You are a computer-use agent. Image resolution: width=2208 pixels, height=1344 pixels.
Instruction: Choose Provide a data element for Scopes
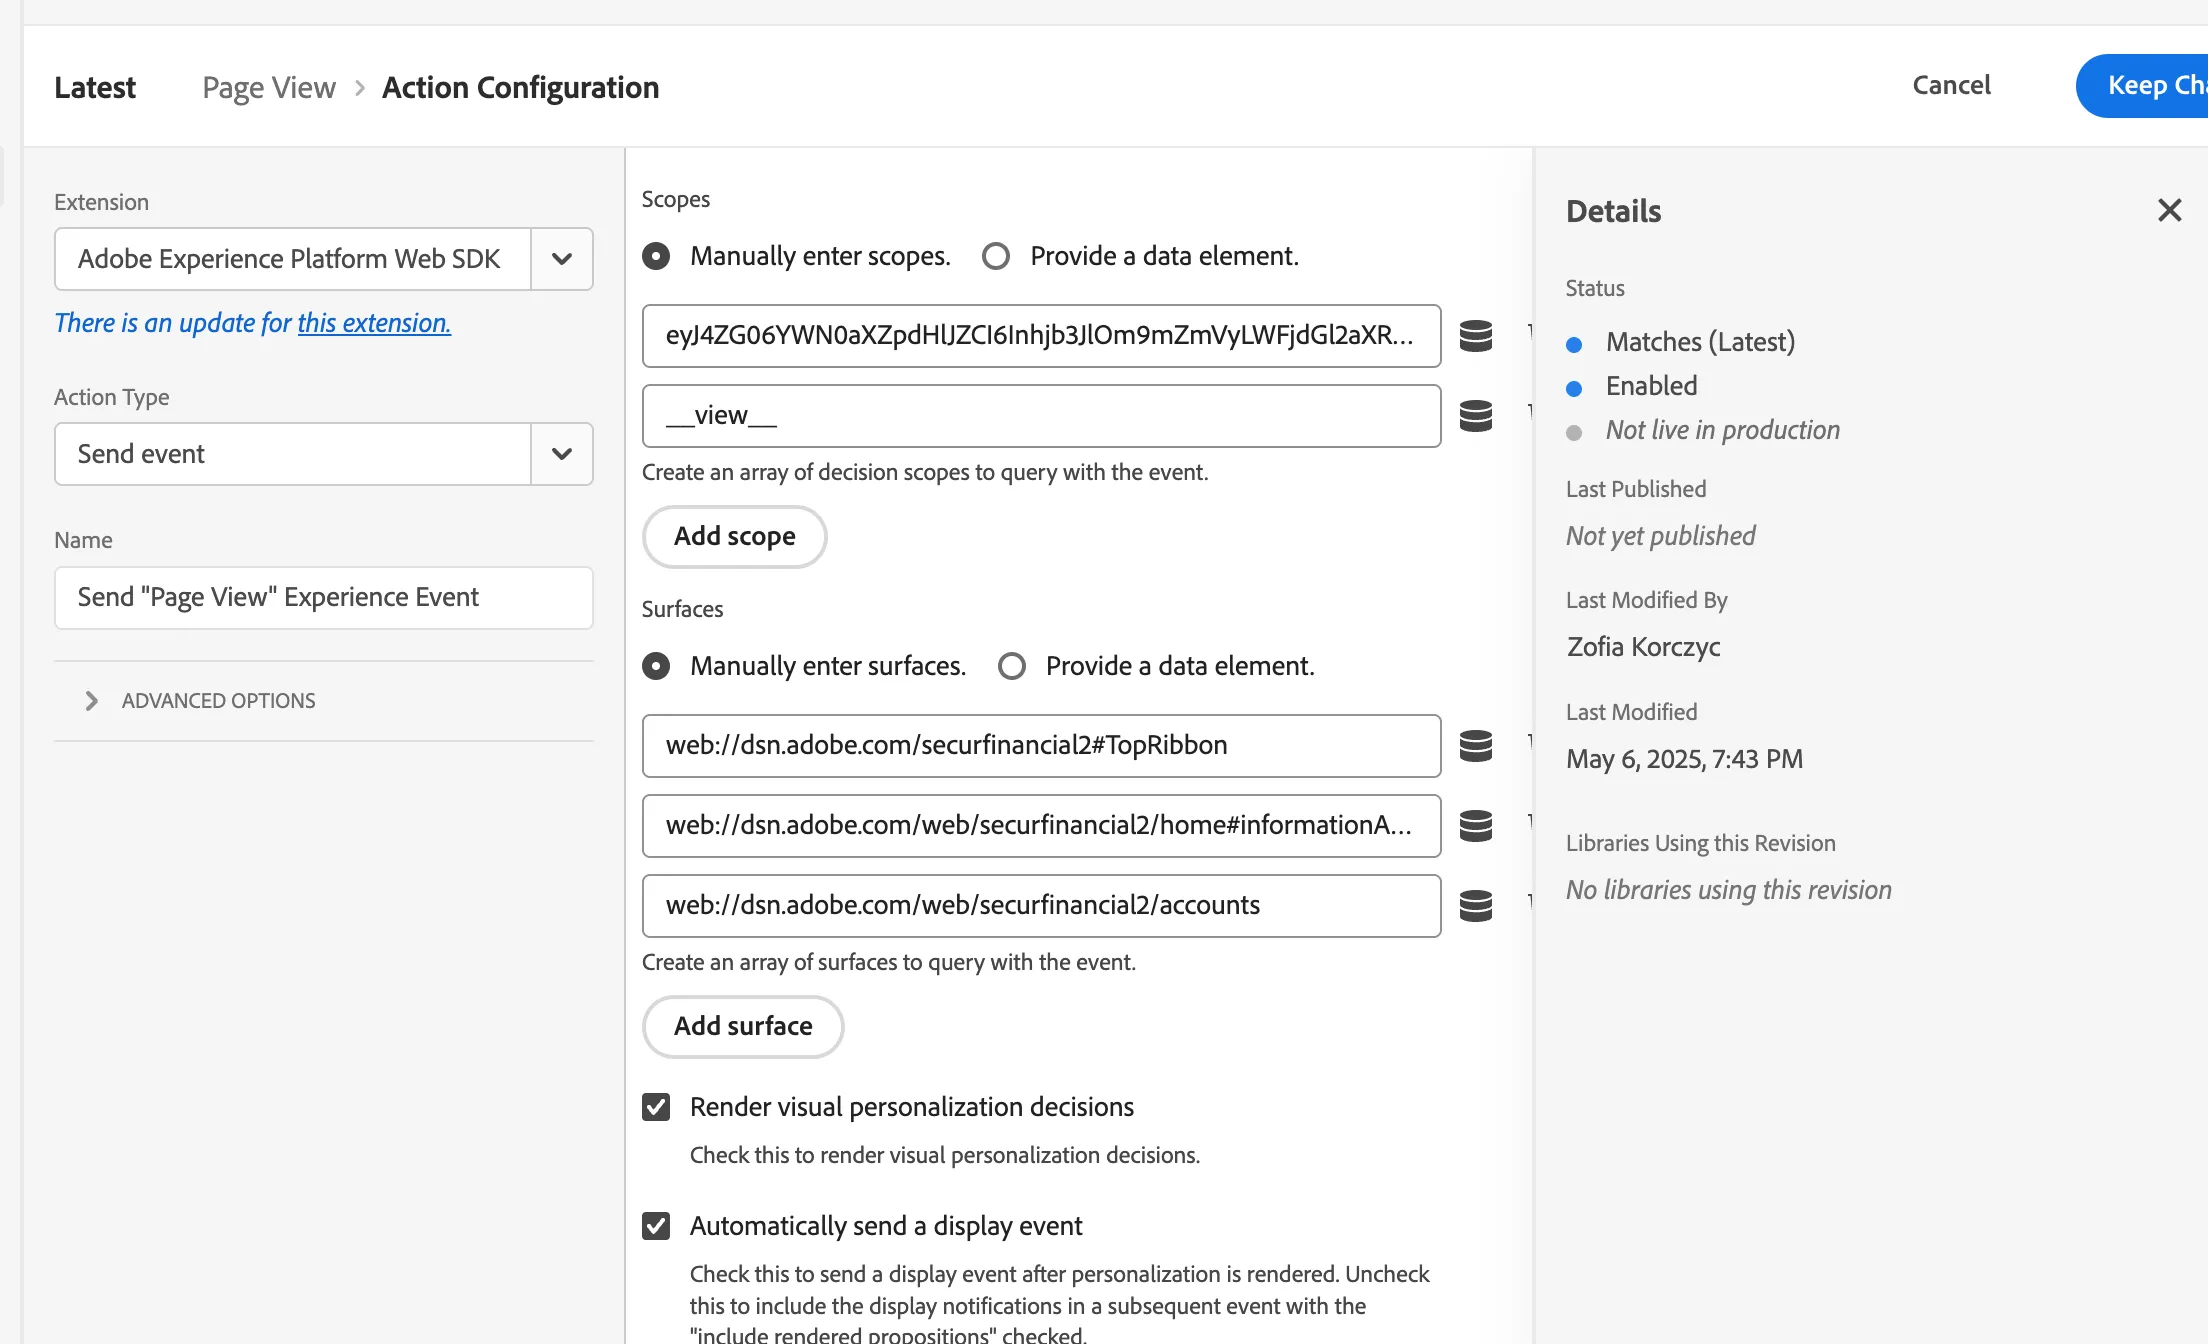(995, 257)
